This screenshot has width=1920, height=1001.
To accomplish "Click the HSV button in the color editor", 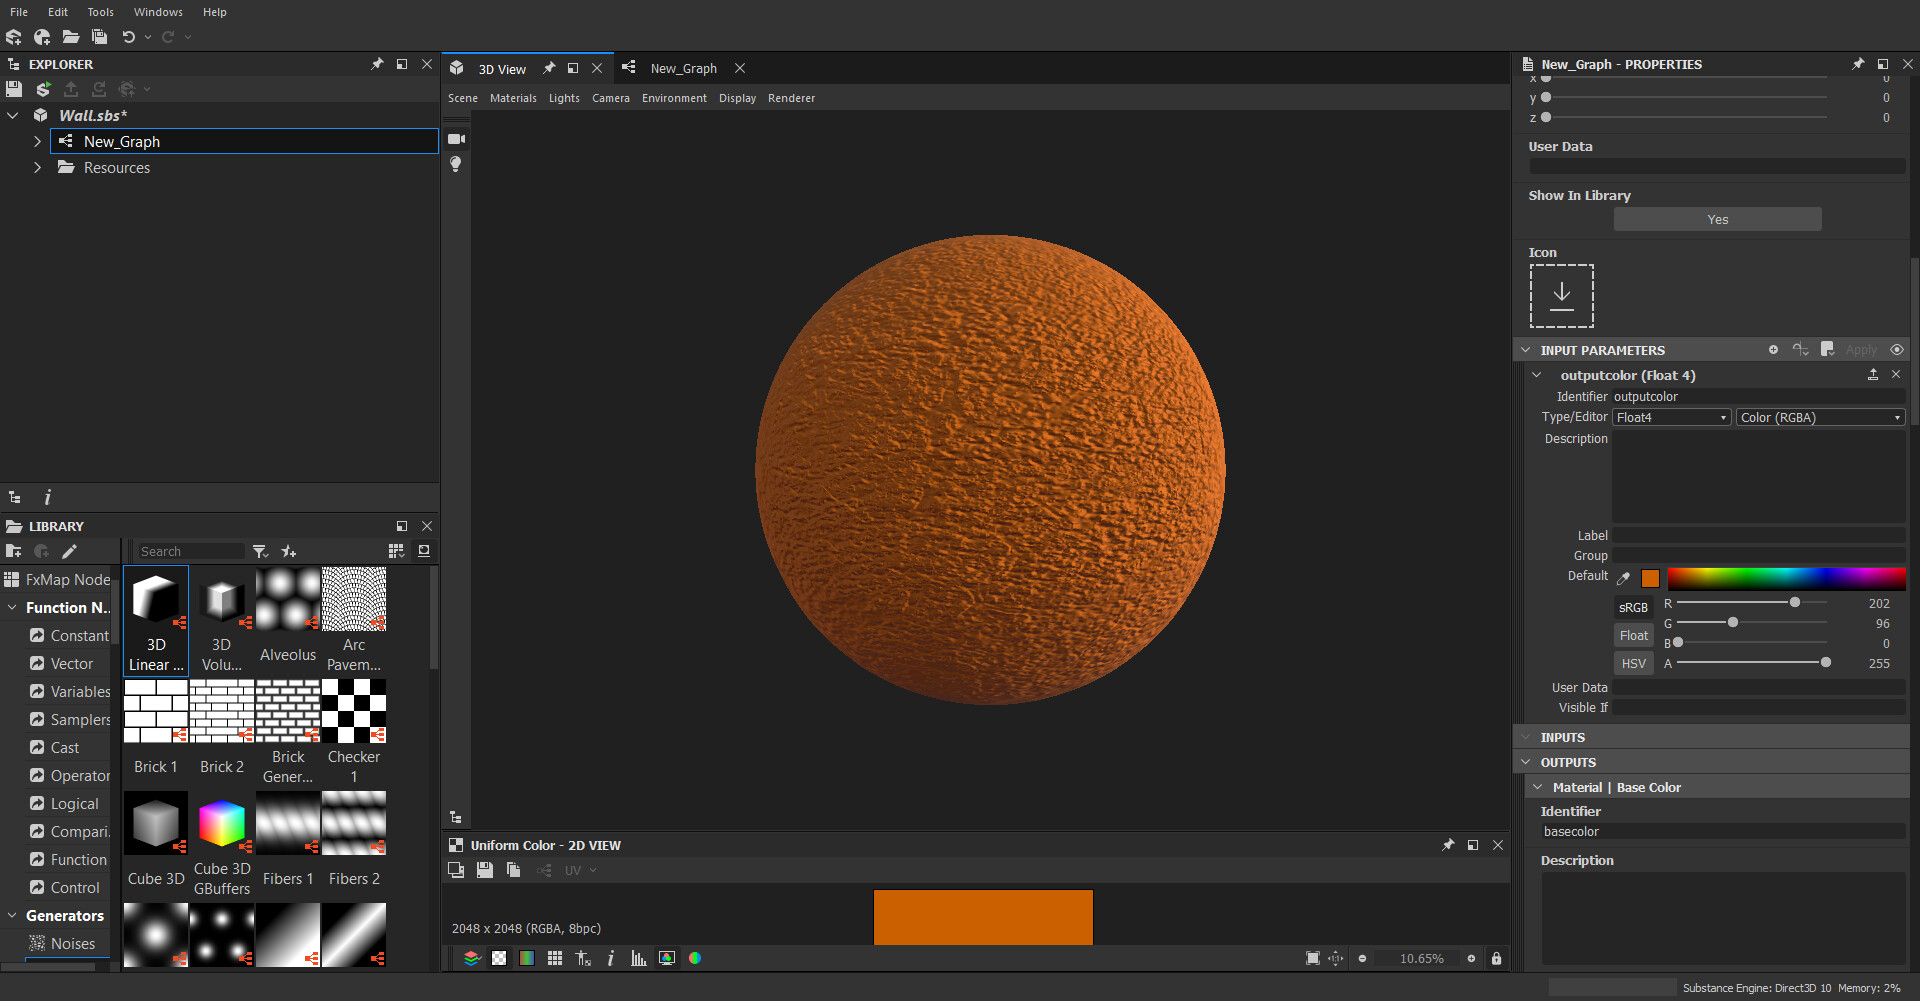I will pyautogui.click(x=1633, y=663).
